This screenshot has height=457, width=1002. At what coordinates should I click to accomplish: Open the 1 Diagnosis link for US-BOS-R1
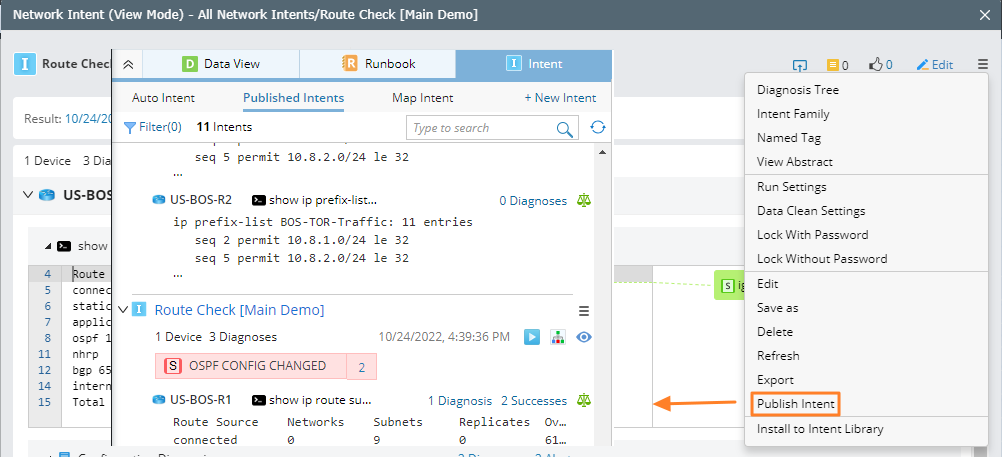click(x=460, y=401)
